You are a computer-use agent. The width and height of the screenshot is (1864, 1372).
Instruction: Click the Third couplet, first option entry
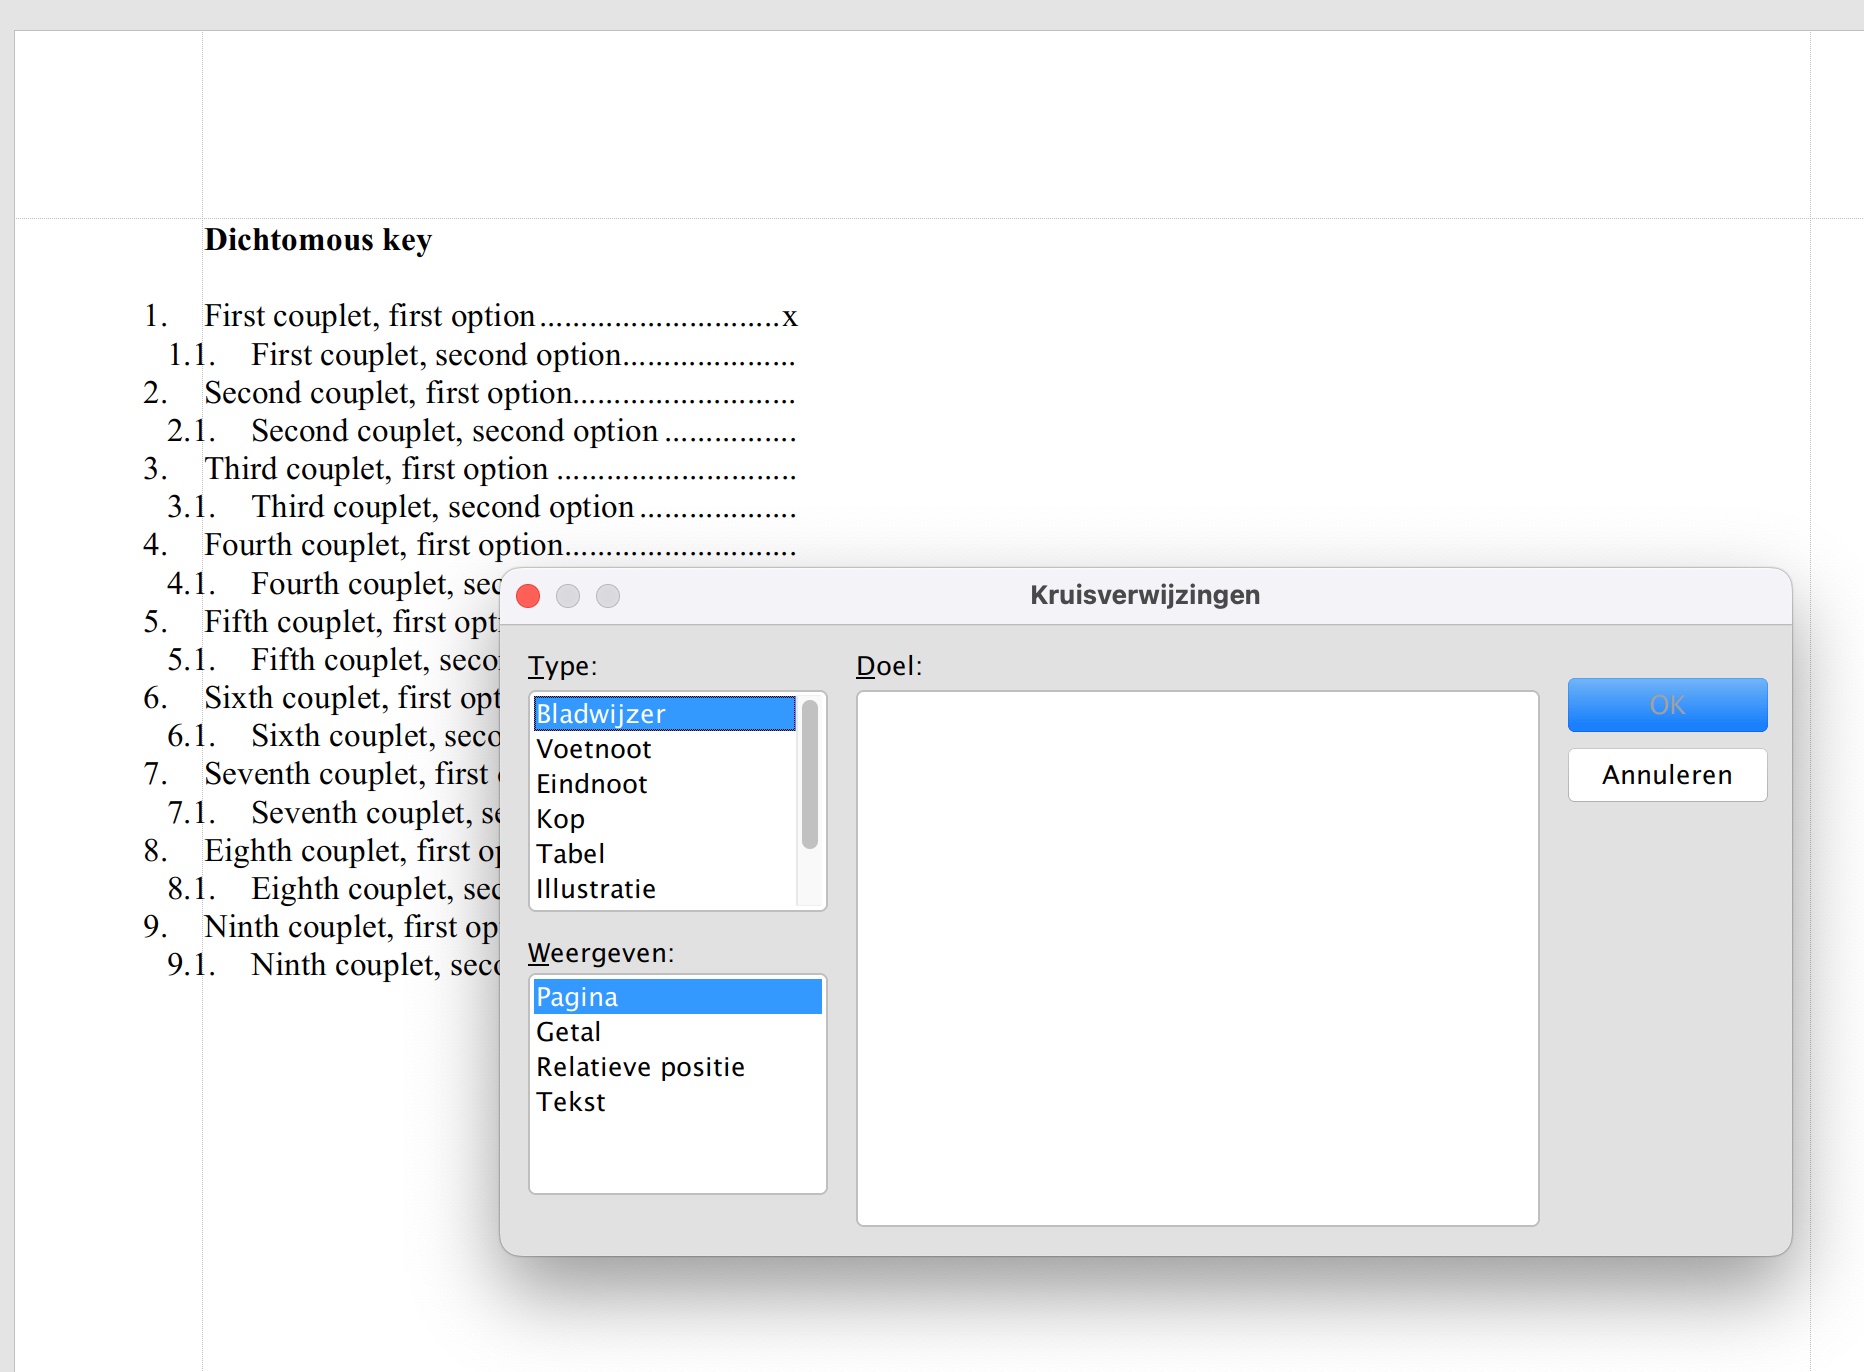[x=376, y=469]
